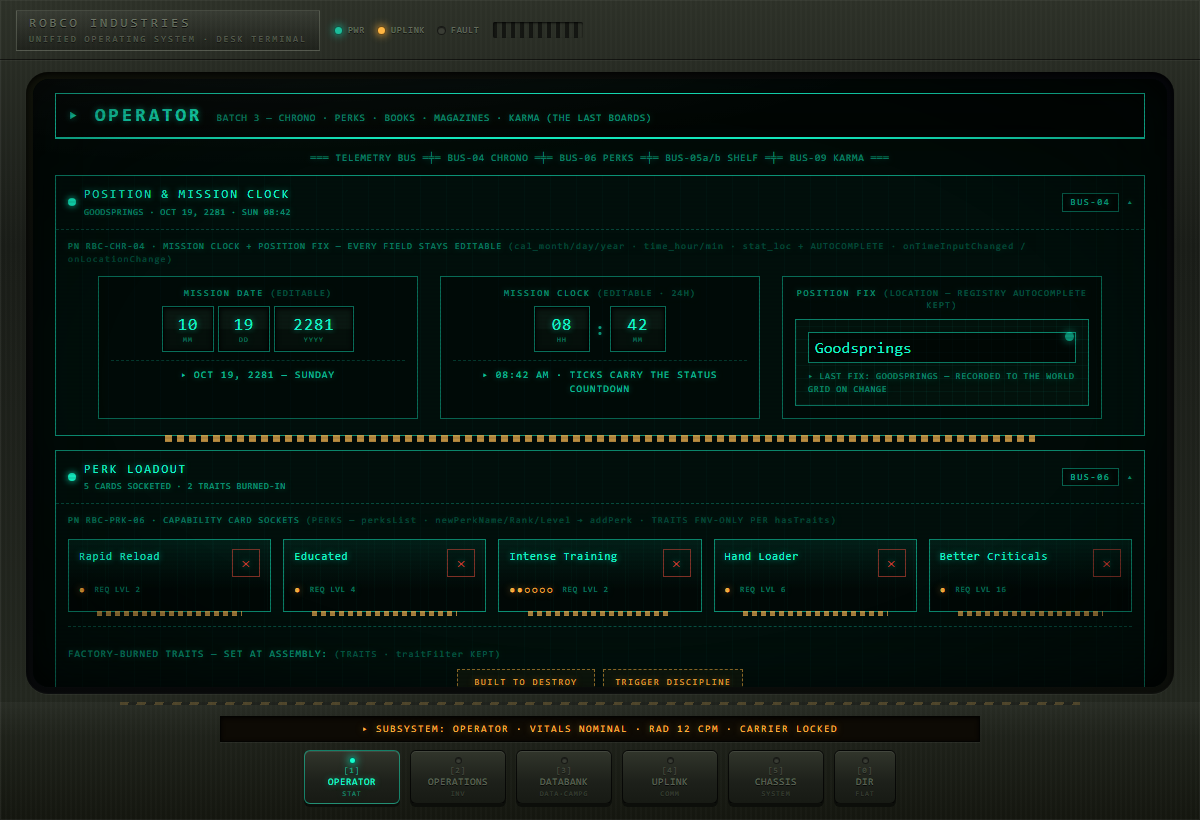Remove the Hand Loader perk card

point(892,563)
